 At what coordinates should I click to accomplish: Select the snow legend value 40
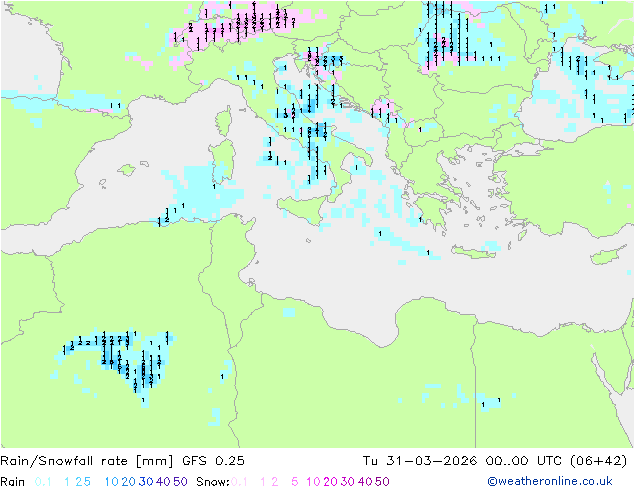365,482
